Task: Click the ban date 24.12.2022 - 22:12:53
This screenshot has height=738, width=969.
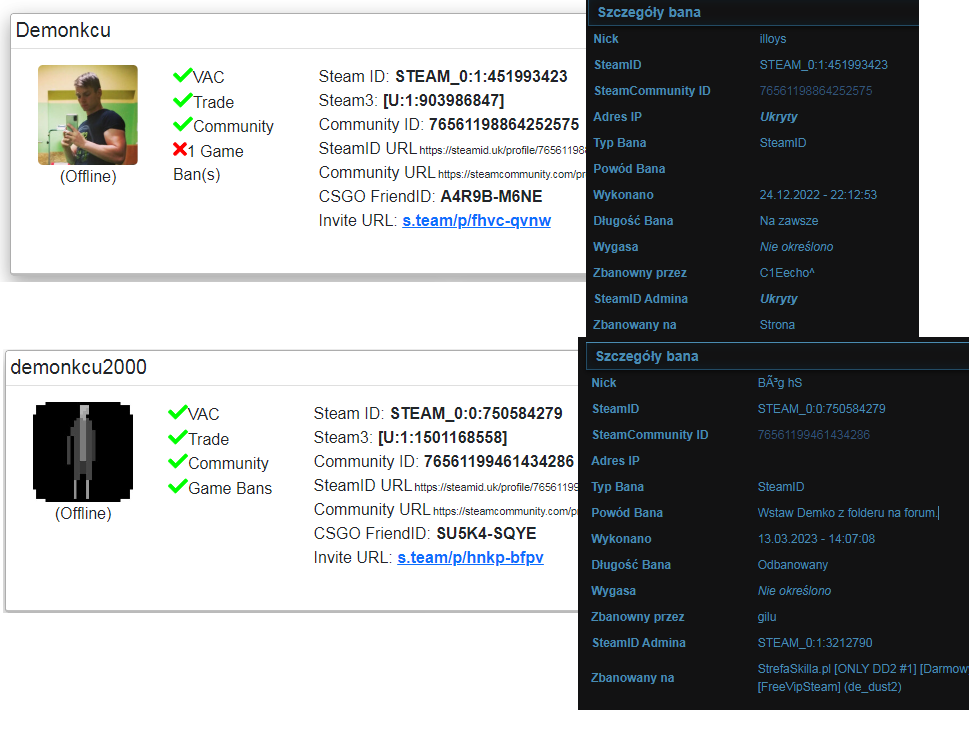Action: coord(818,195)
